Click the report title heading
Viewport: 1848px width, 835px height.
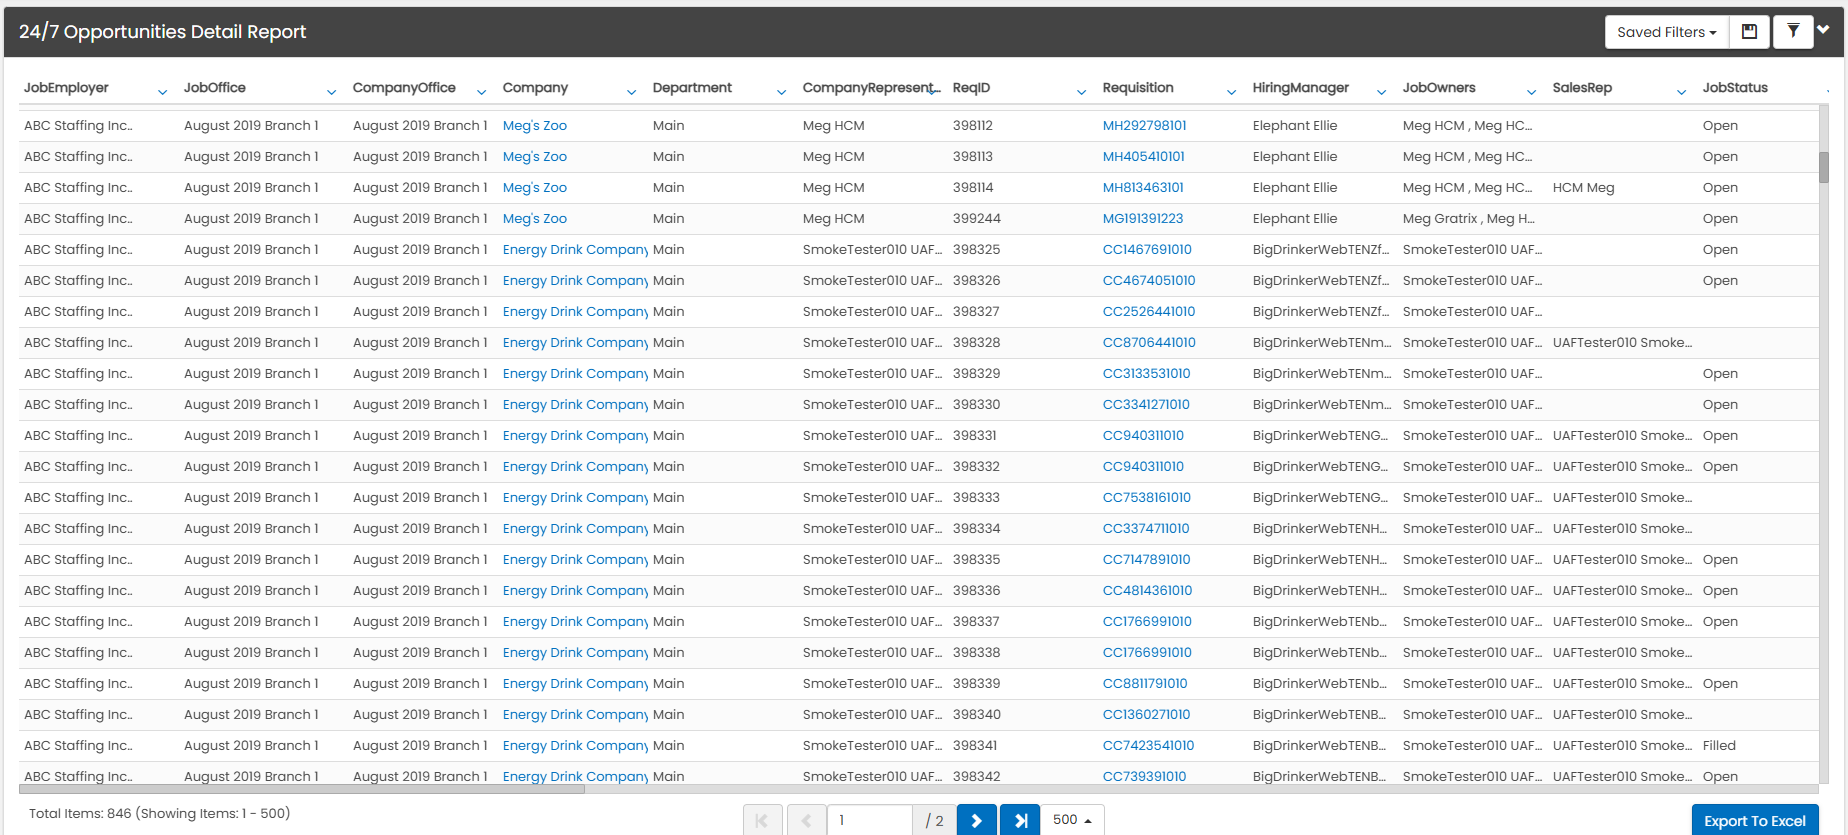(x=163, y=32)
